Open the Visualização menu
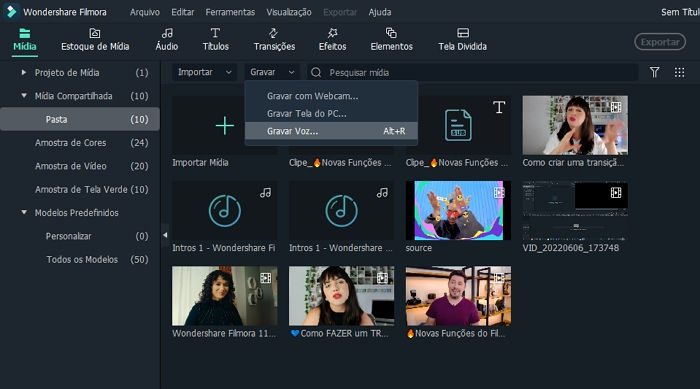 [x=289, y=12]
